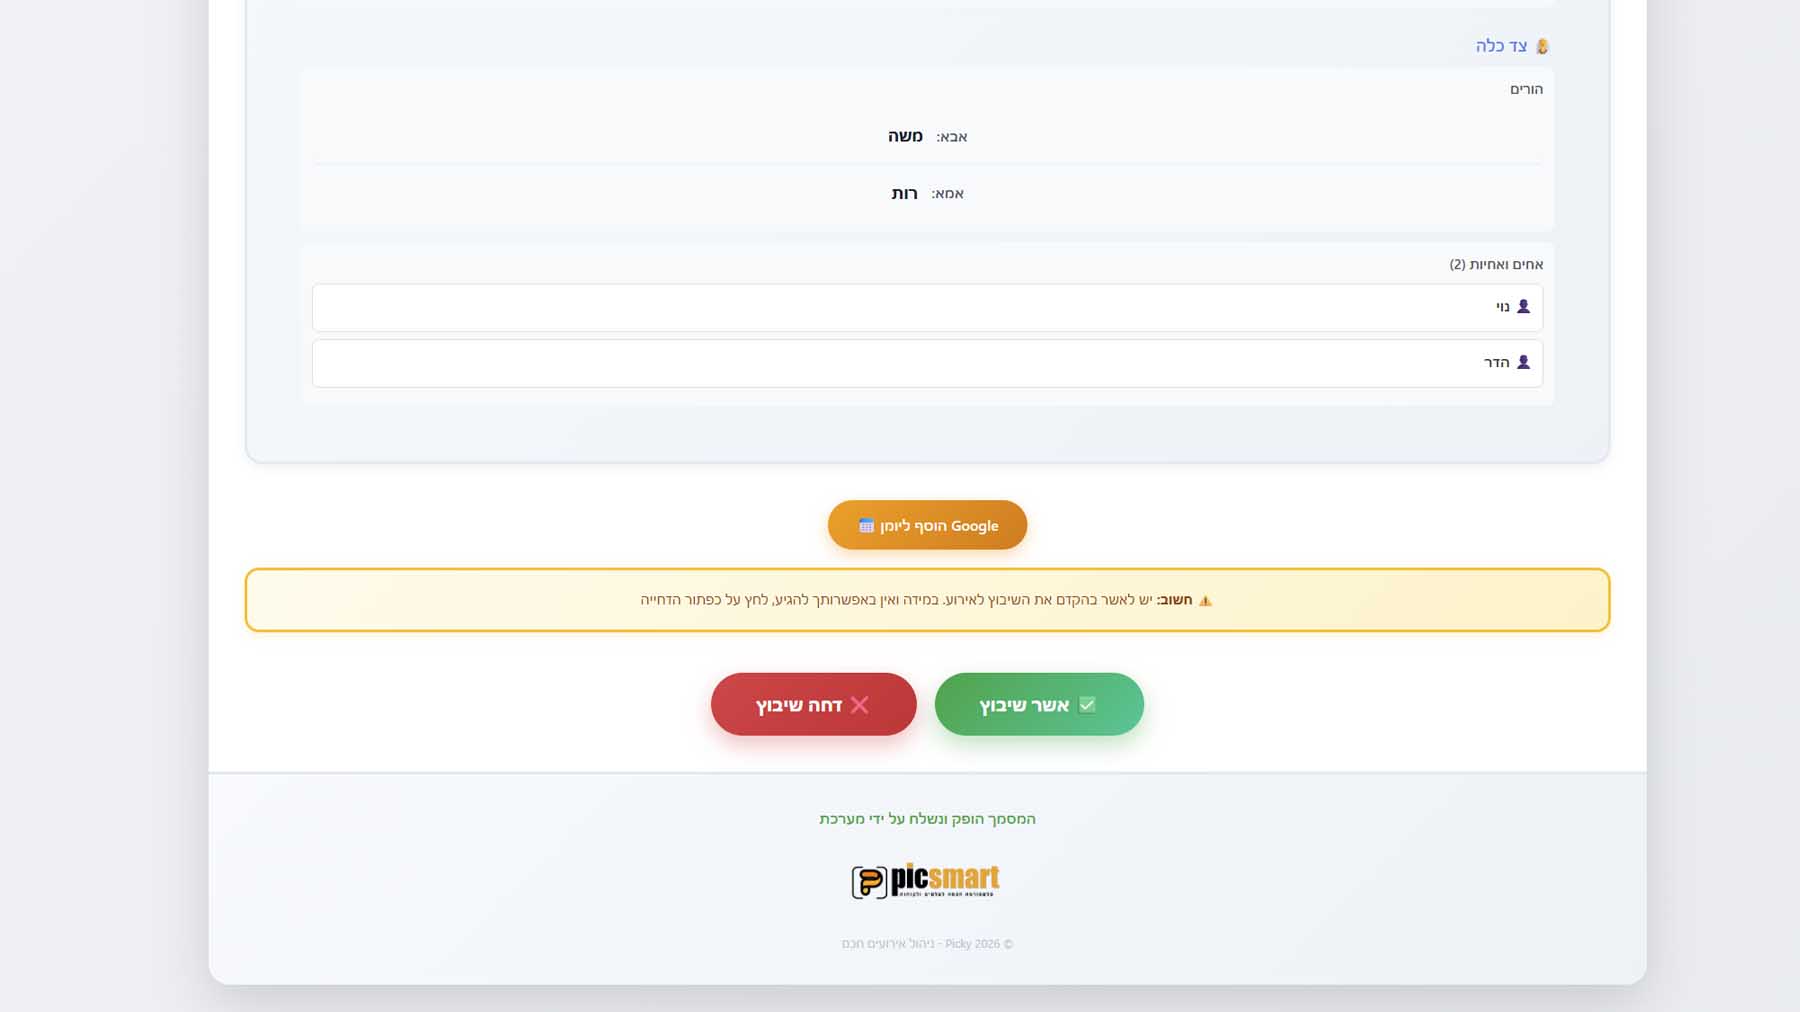Viewport: 1800px width, 1012px height.
Task: Click the הורים section label
Action: (x=1526, y=89)
